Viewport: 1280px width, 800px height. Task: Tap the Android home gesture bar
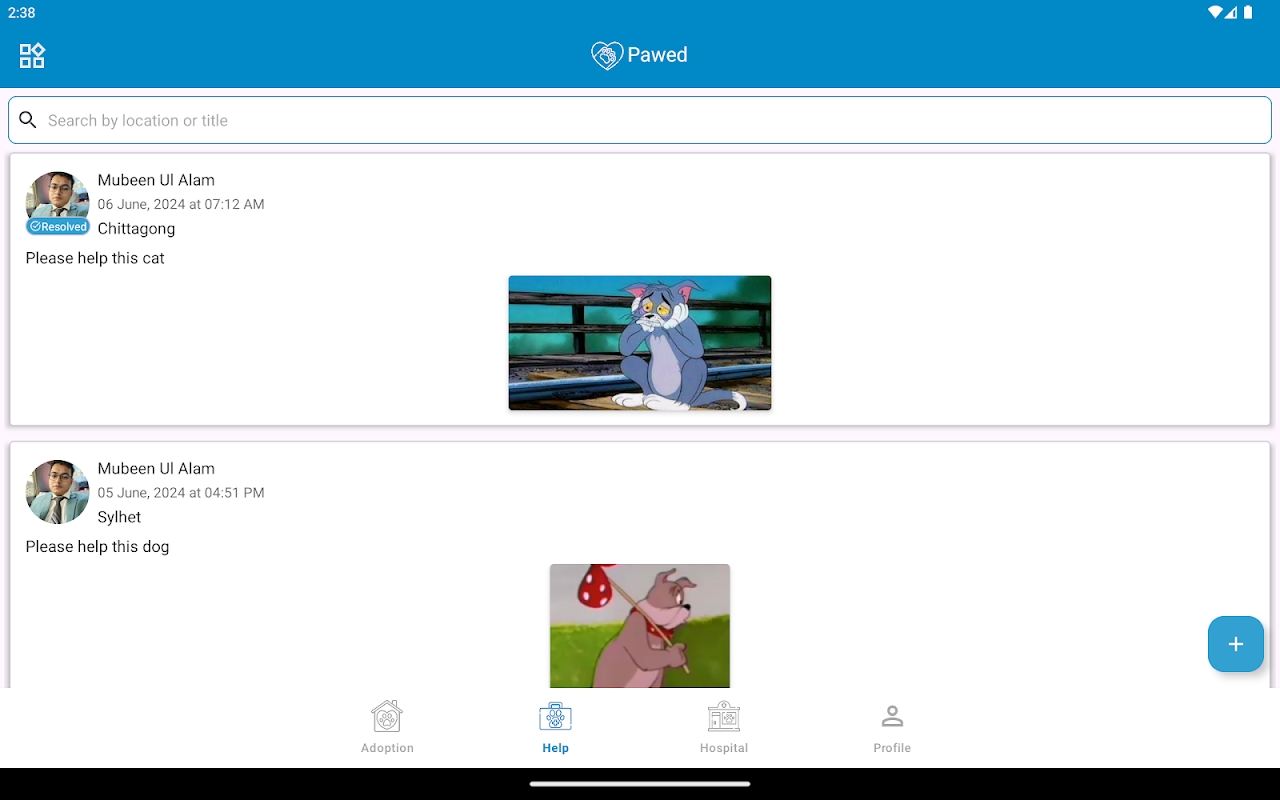[x=640, y=784]
